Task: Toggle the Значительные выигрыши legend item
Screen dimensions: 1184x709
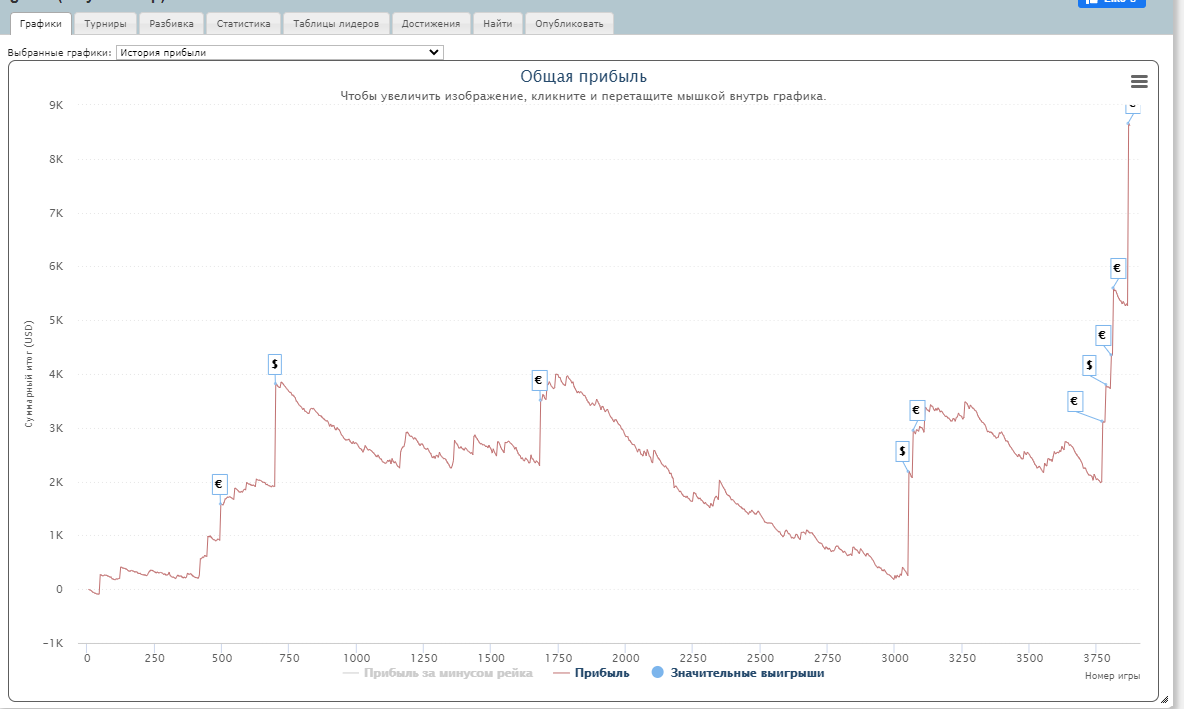Action: click(x=738, y=673)
